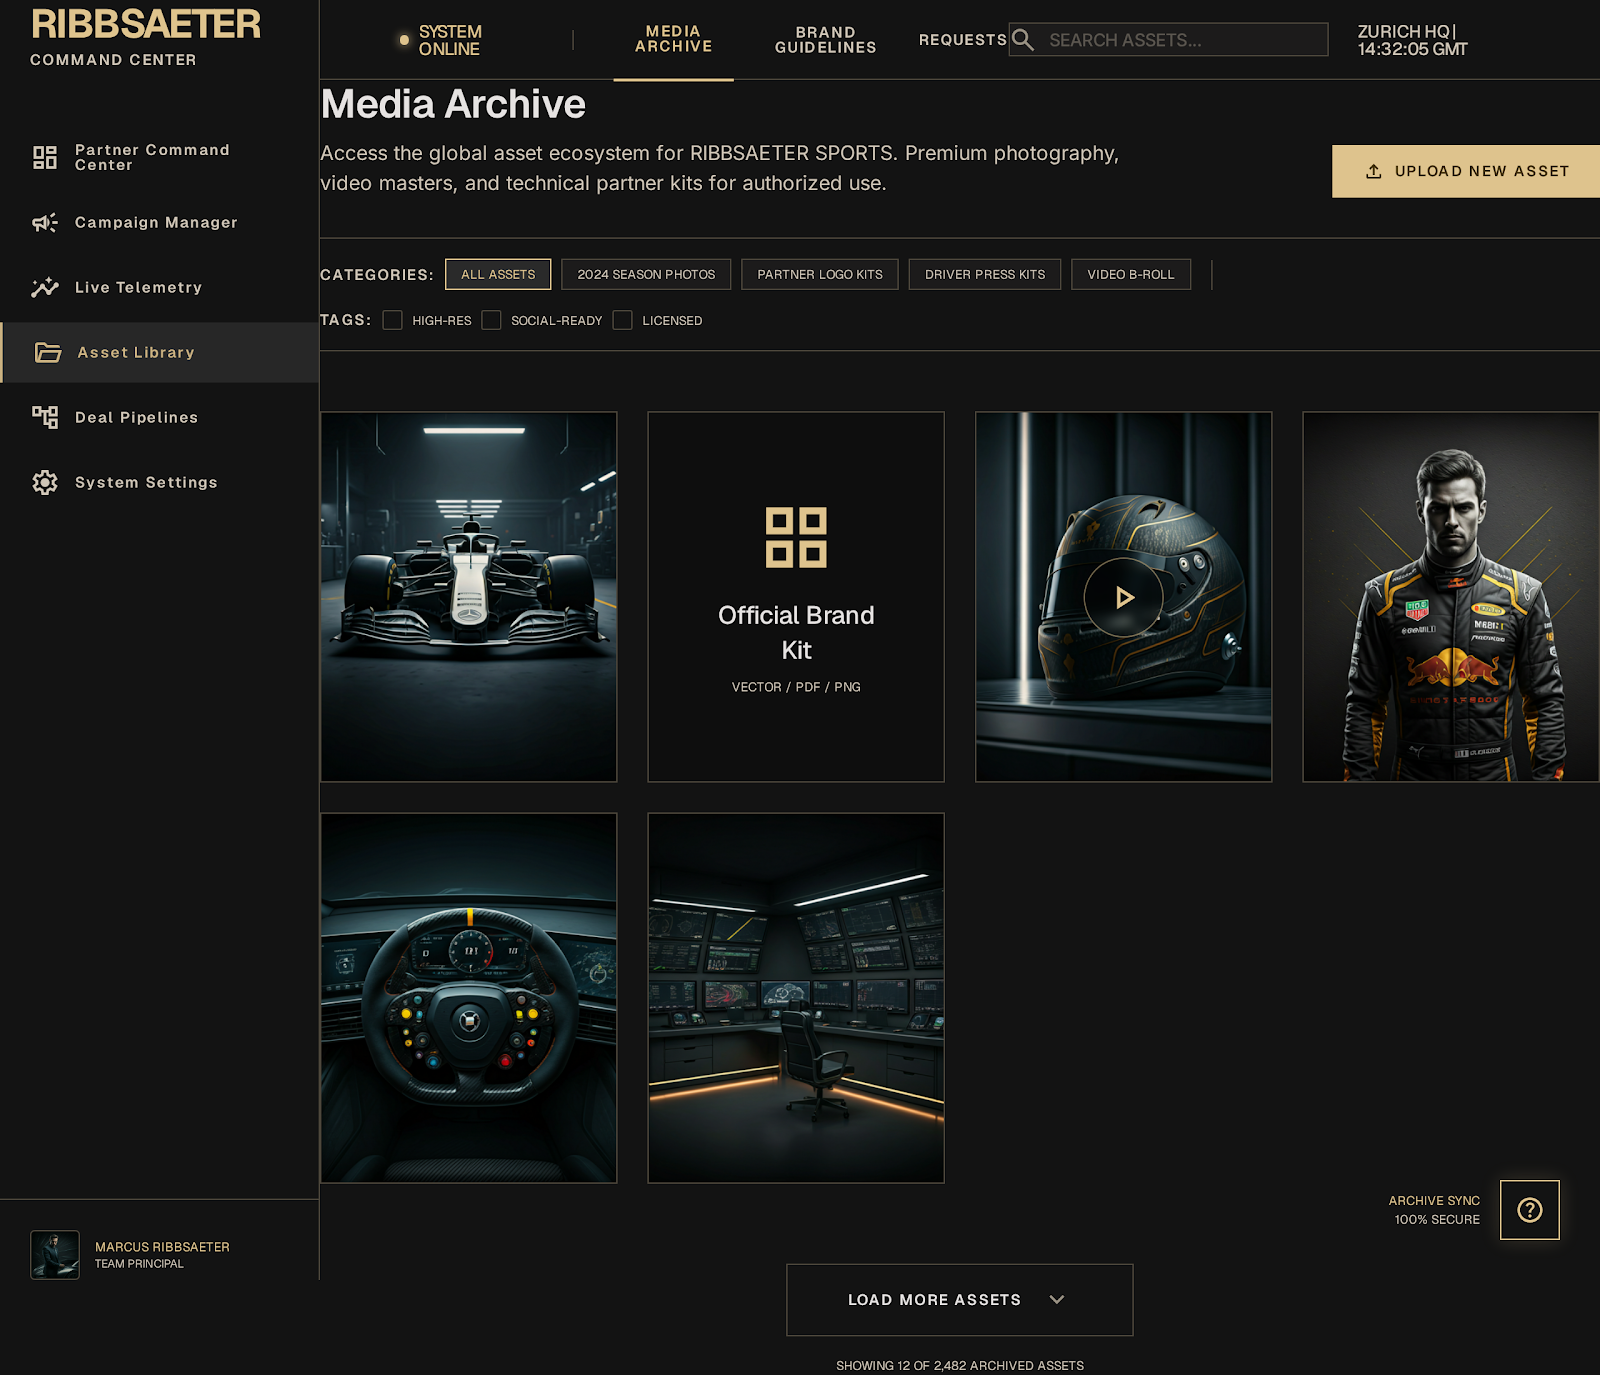Click Marcus Ribbsaeter profile avatar

pos(55,1255)
